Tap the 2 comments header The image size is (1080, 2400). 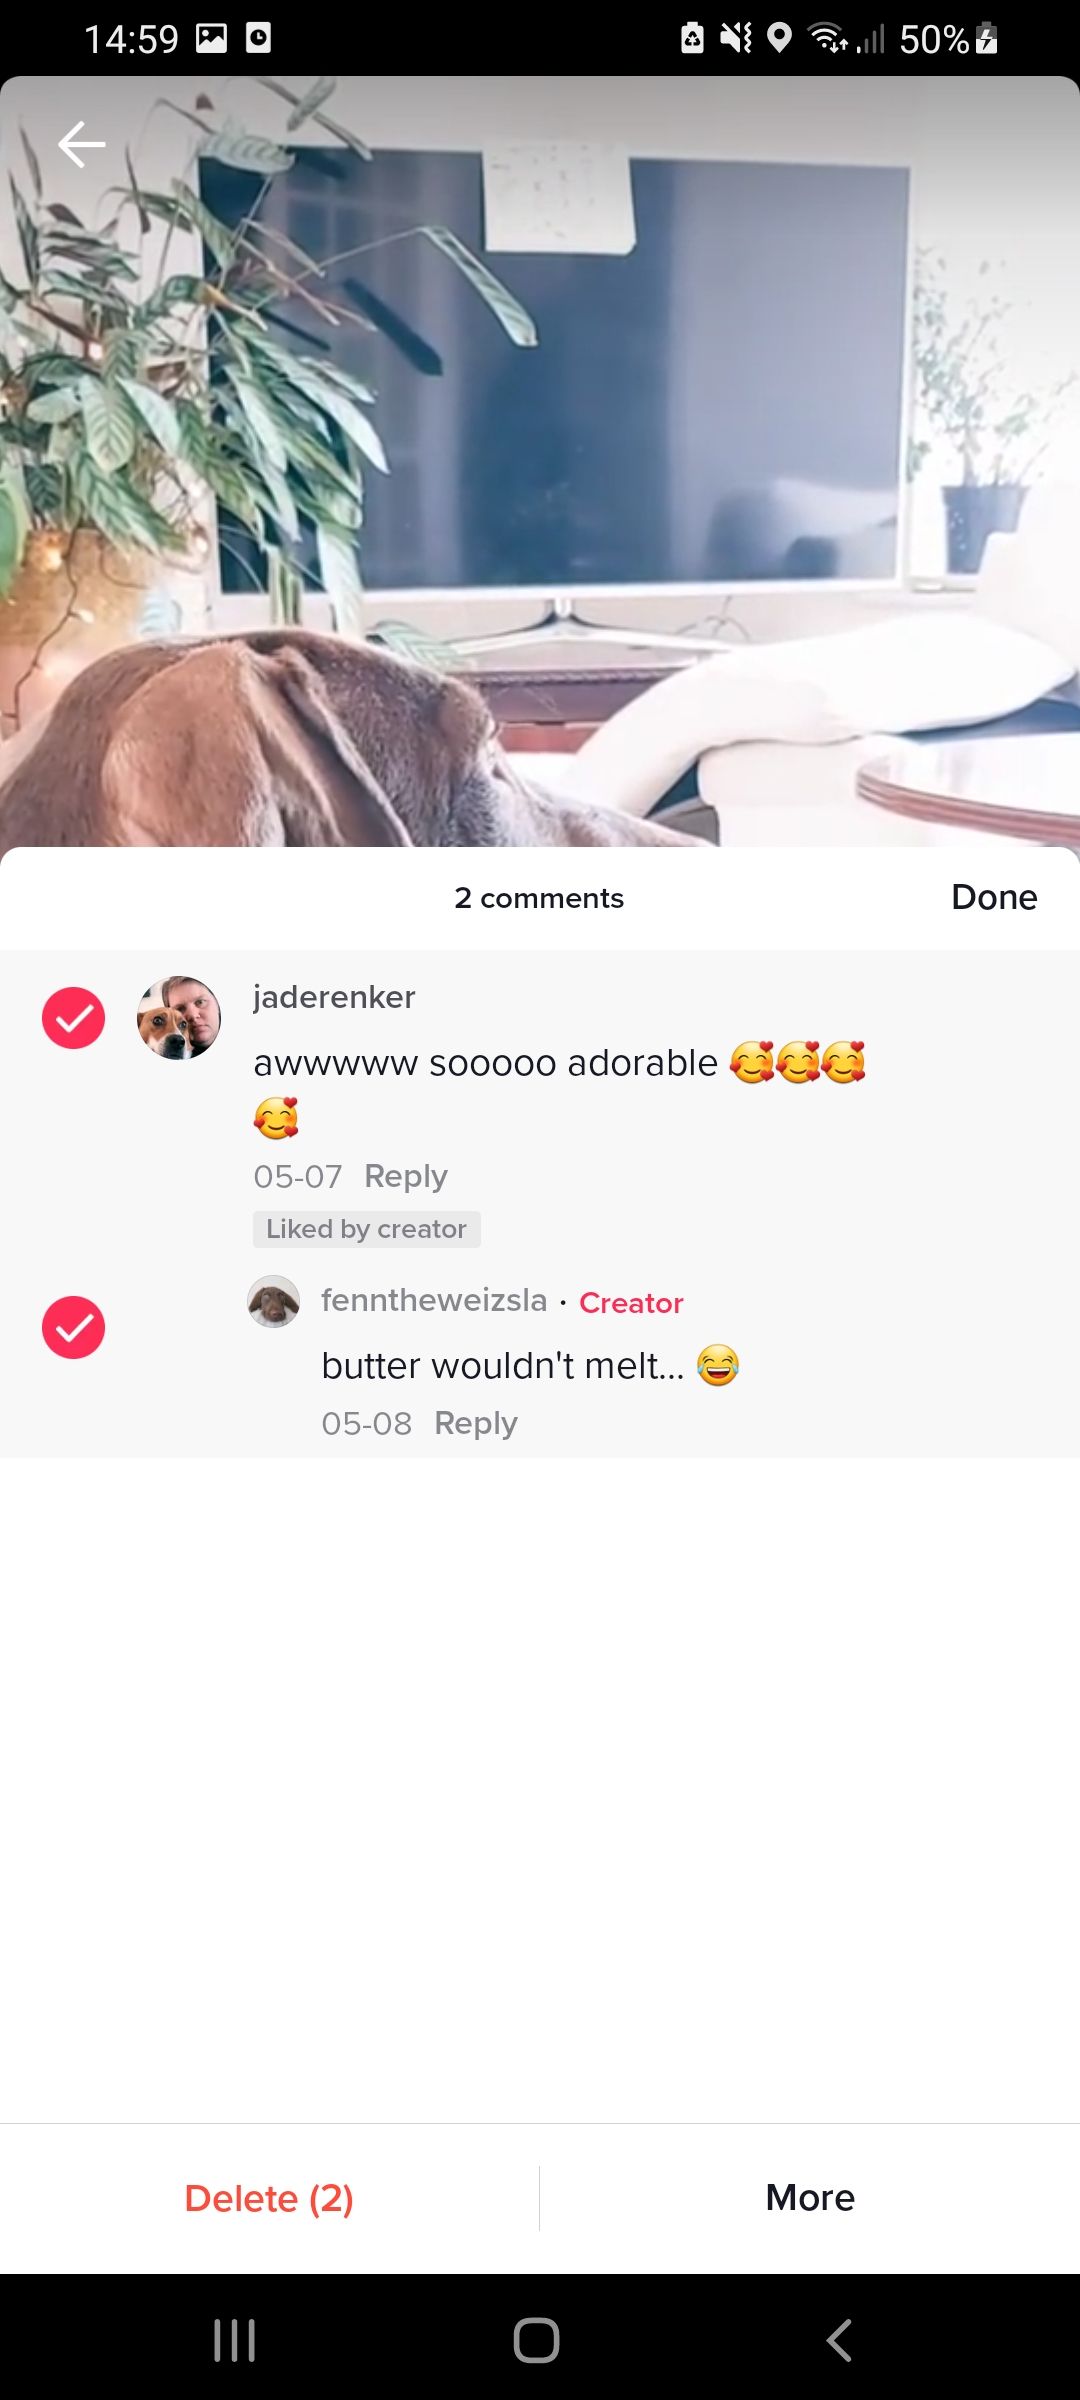539,898
